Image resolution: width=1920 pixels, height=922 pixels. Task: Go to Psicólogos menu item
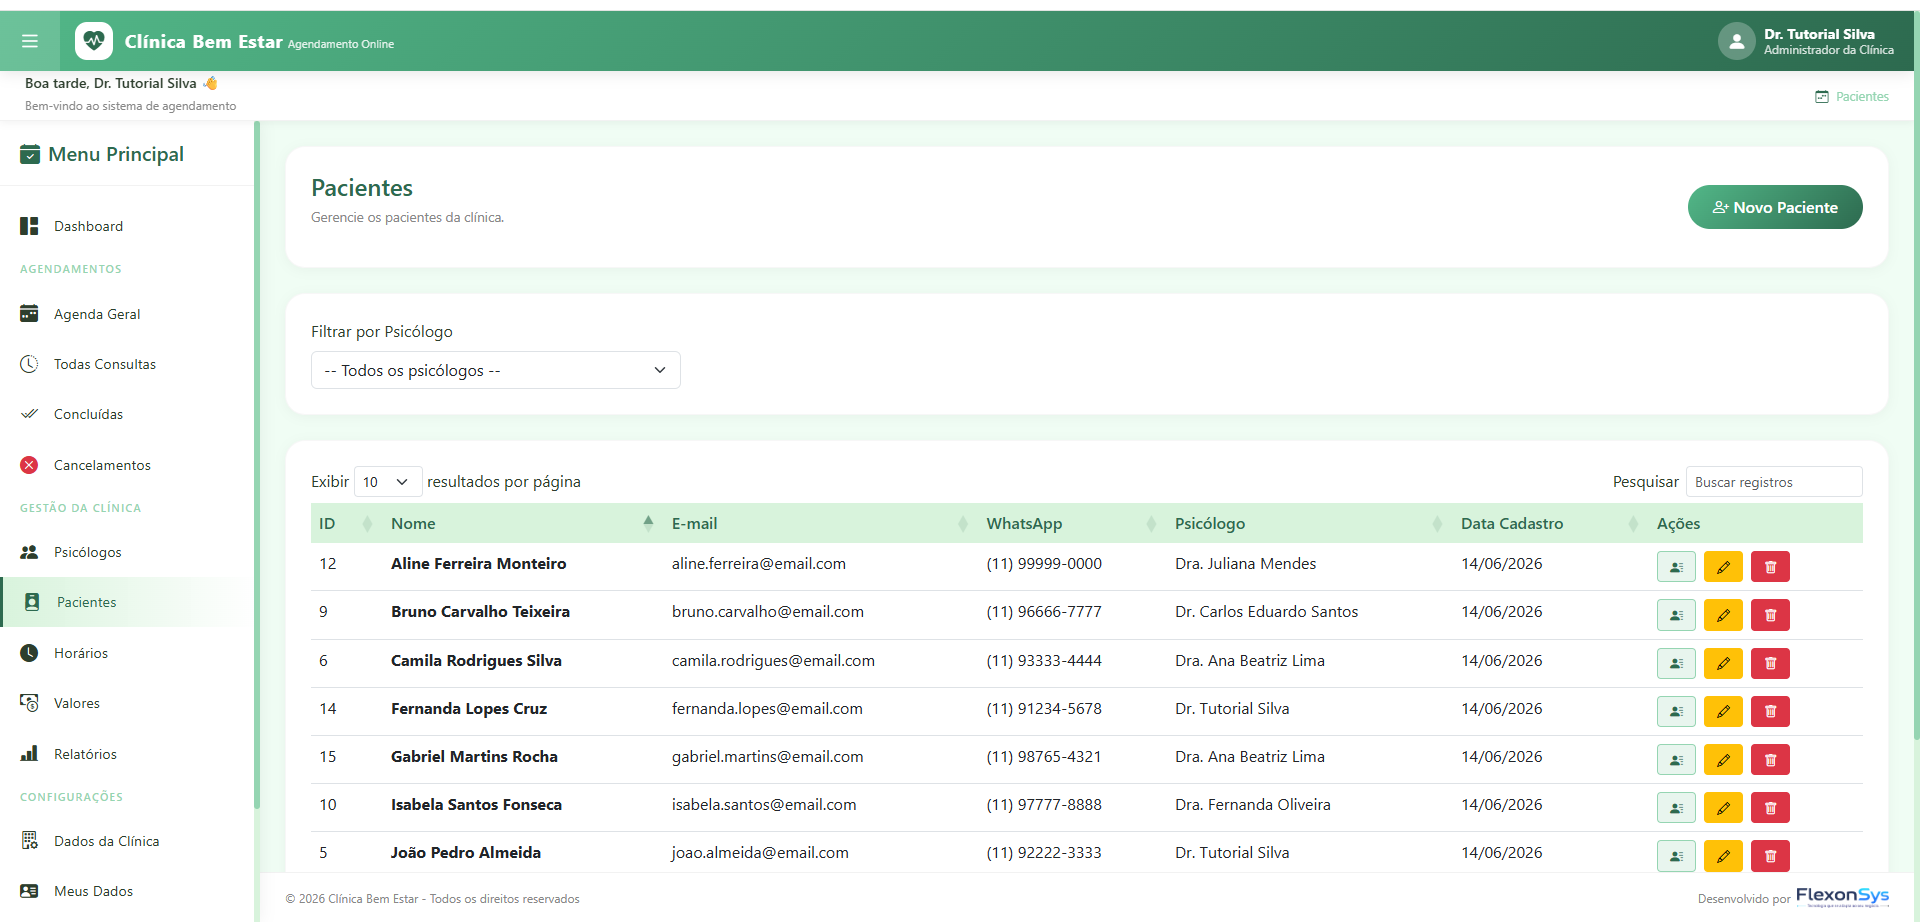[88, 552]
